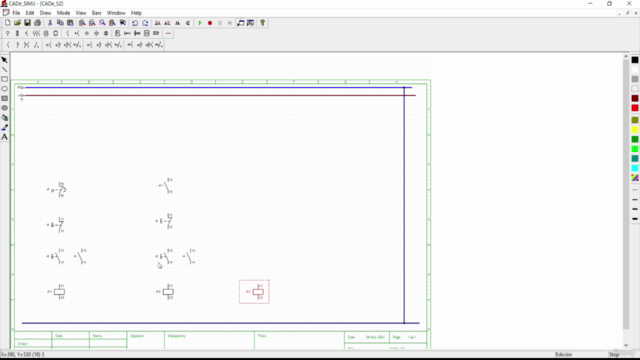Image resolution: width=640 pixels, height=360 pixels.
Task: Open the multicolor custom color swatch
Action: (635, 178)
